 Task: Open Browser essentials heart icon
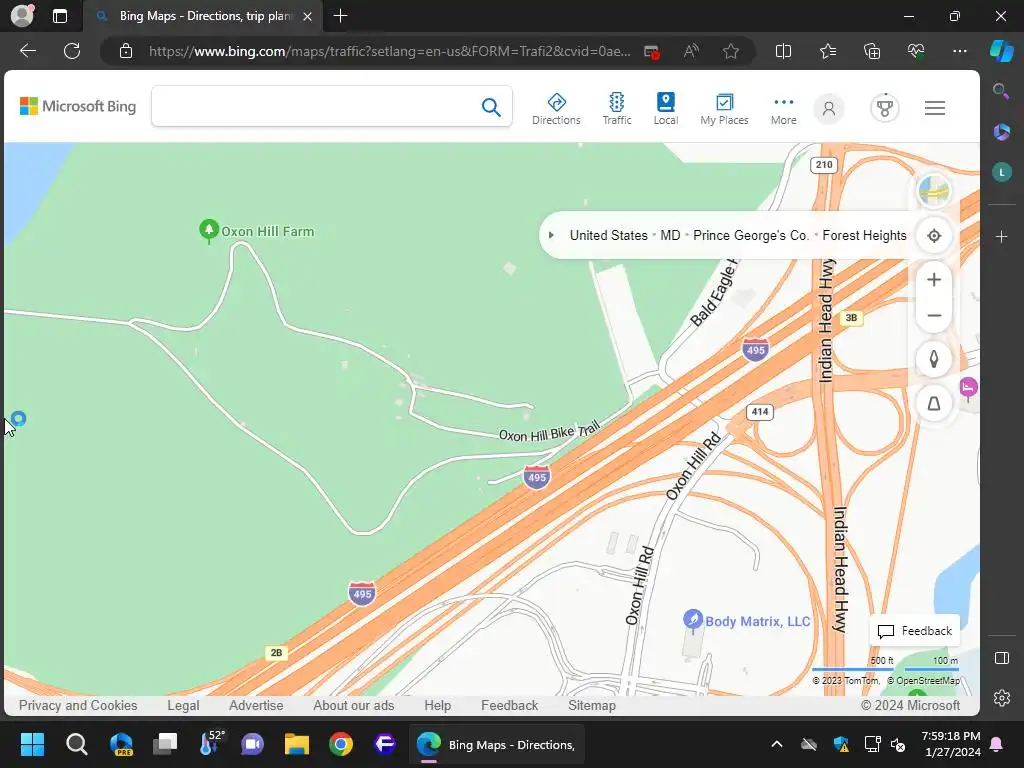point(916,51)
